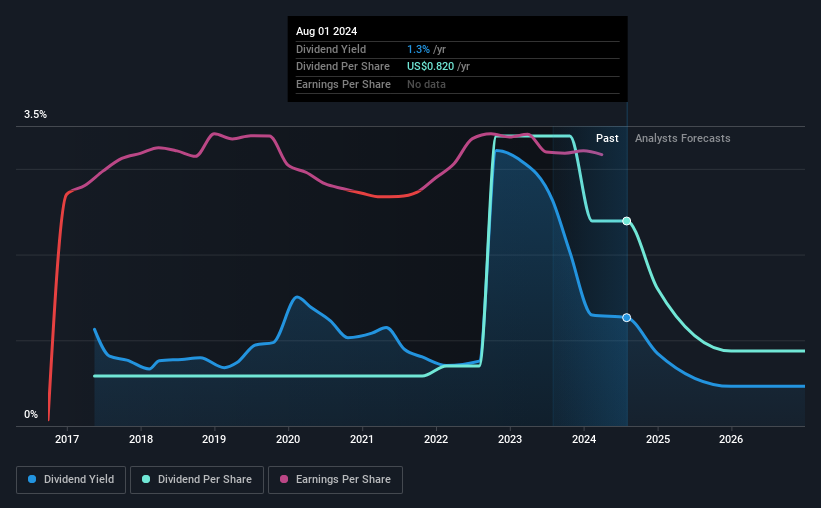Viewport: 821px width, 508px height.
Task: Click the Dividend Per Share tooltip row label
Action: point(342,67)
